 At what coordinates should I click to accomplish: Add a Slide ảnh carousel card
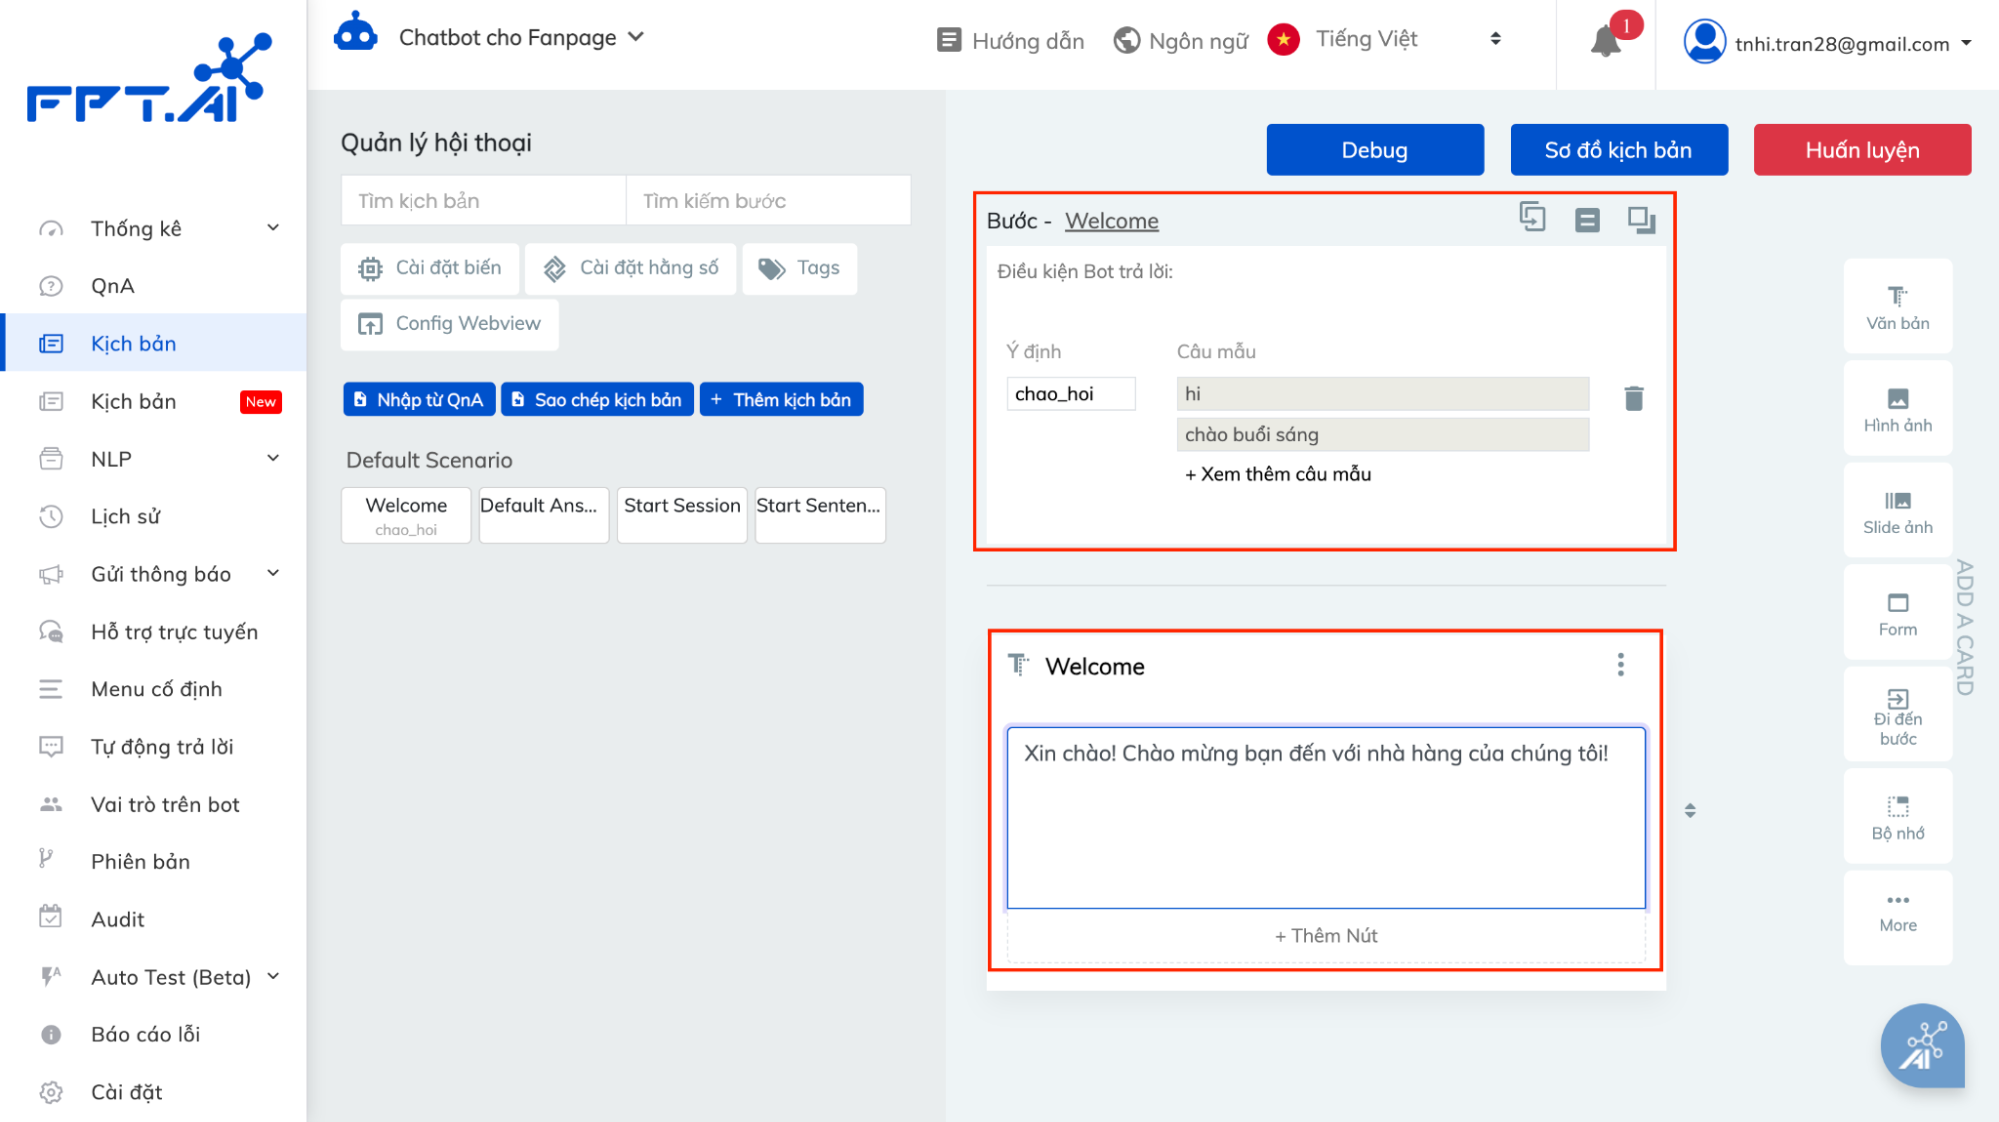pos(1897,511)
